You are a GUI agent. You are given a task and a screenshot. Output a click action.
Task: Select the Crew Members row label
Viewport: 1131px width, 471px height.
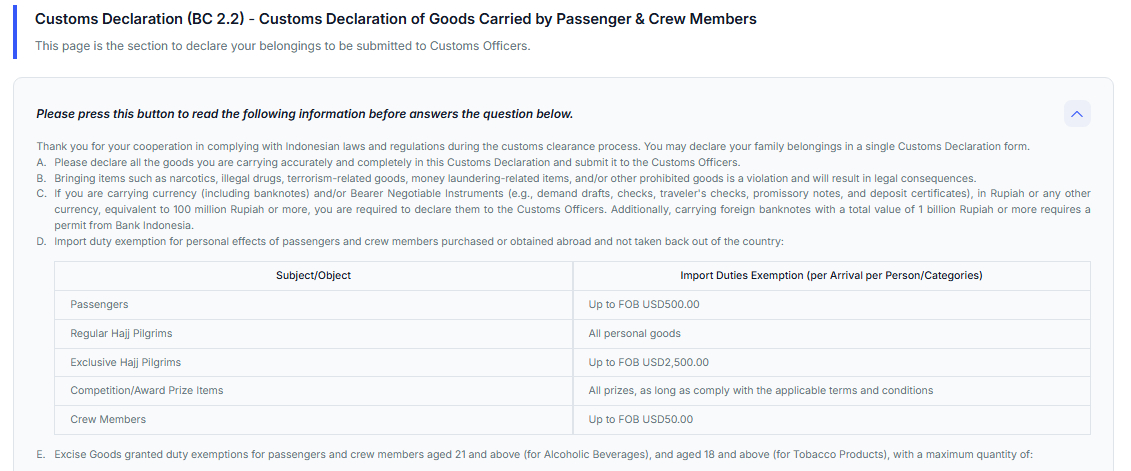click(x=108, y=419)
